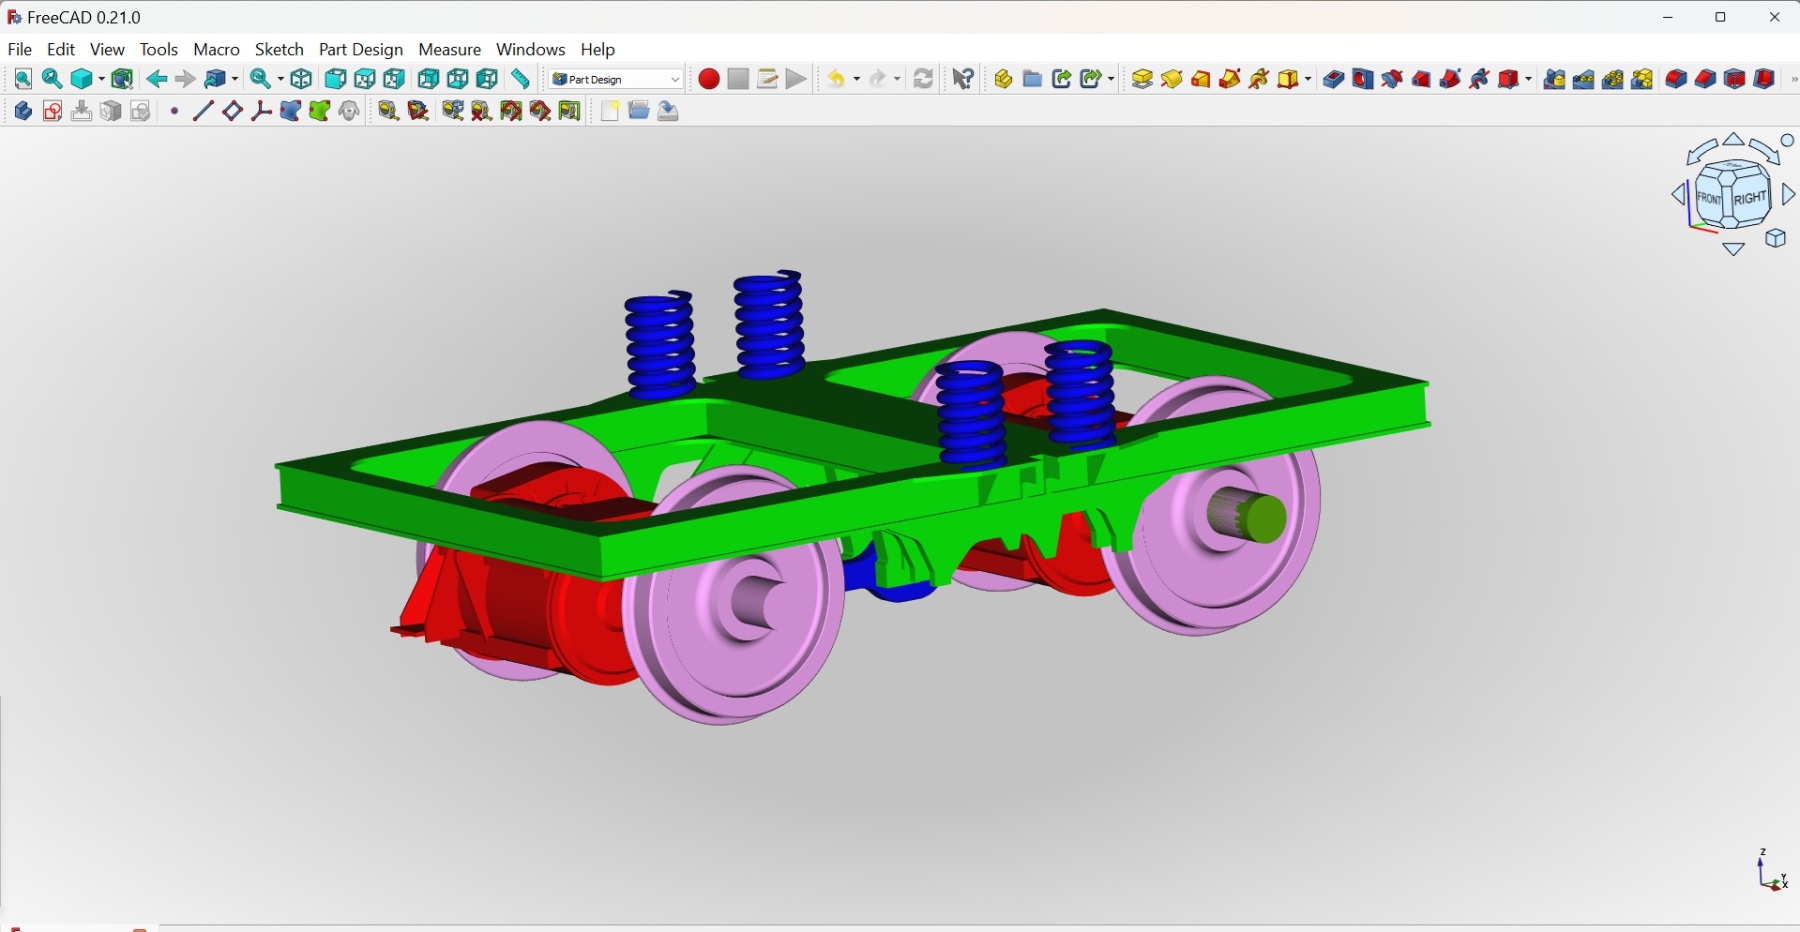The image size is (1800, 932).
Task: Toggle delta measurements display
Action: [x=571, y=111]
